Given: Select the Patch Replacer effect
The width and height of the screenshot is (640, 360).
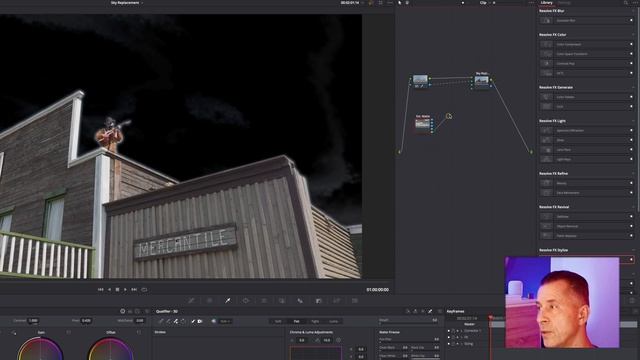Looking at the screenshot, I should point(586,236).
